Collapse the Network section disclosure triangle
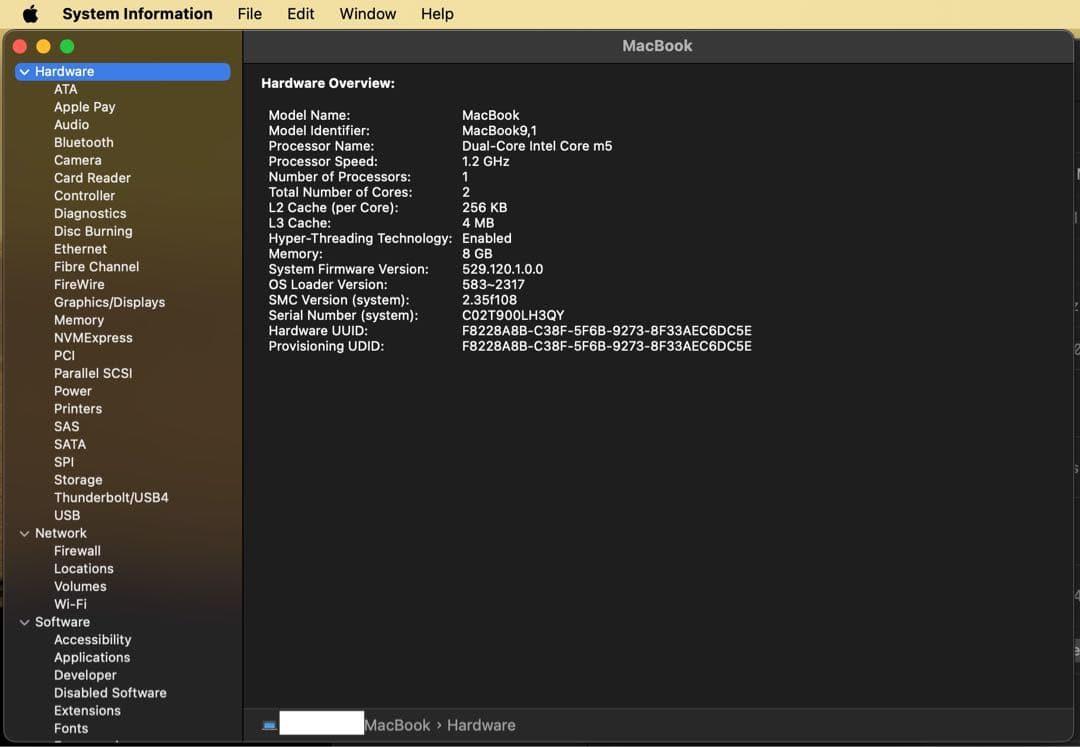 coord(24,533)
